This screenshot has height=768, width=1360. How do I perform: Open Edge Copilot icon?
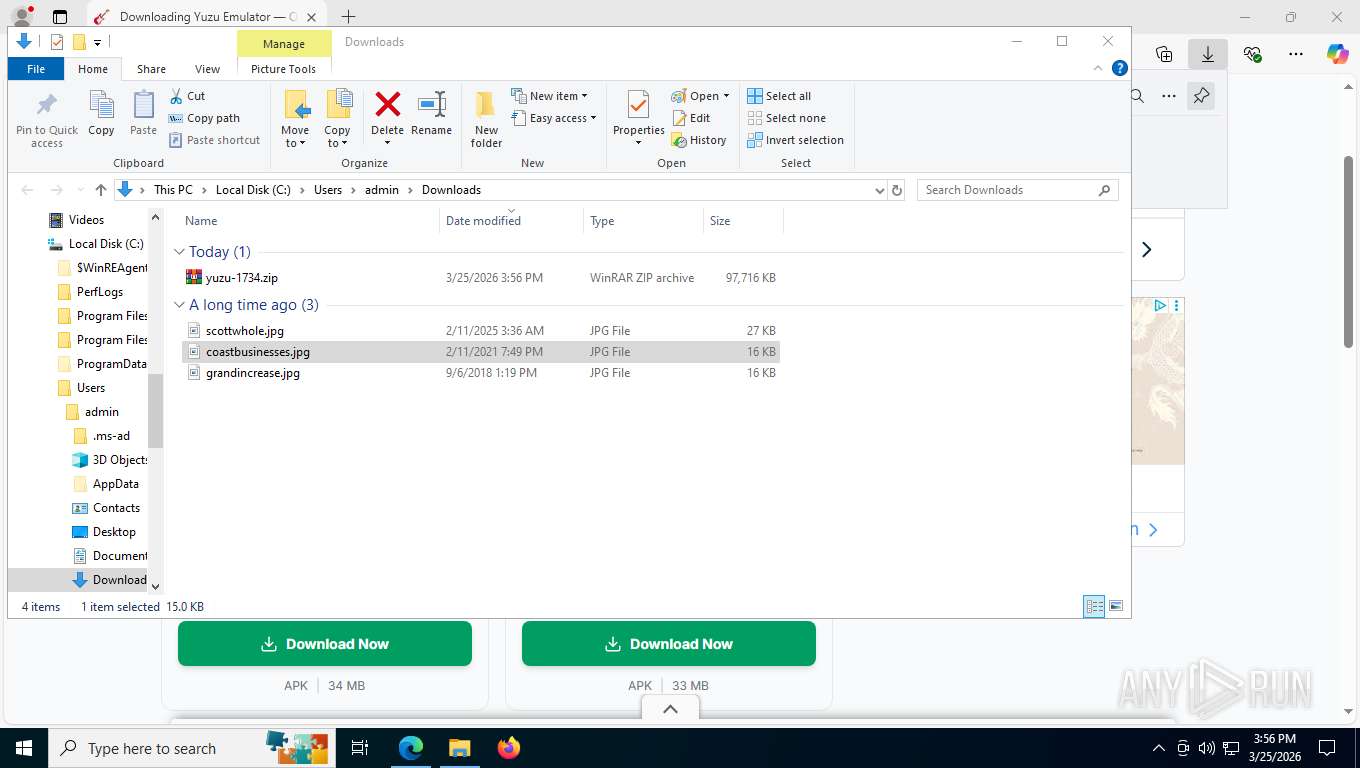pyautogui.click(x=1337, y=54)
